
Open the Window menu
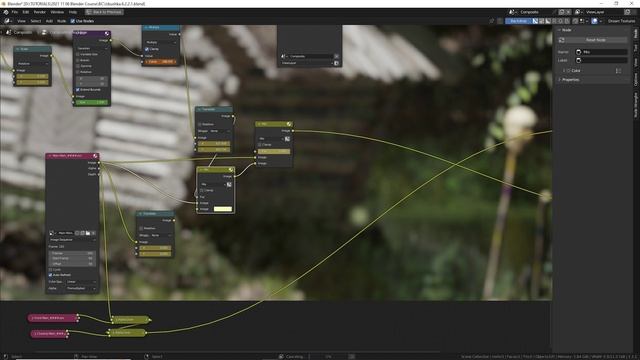(x=57, y=12)
